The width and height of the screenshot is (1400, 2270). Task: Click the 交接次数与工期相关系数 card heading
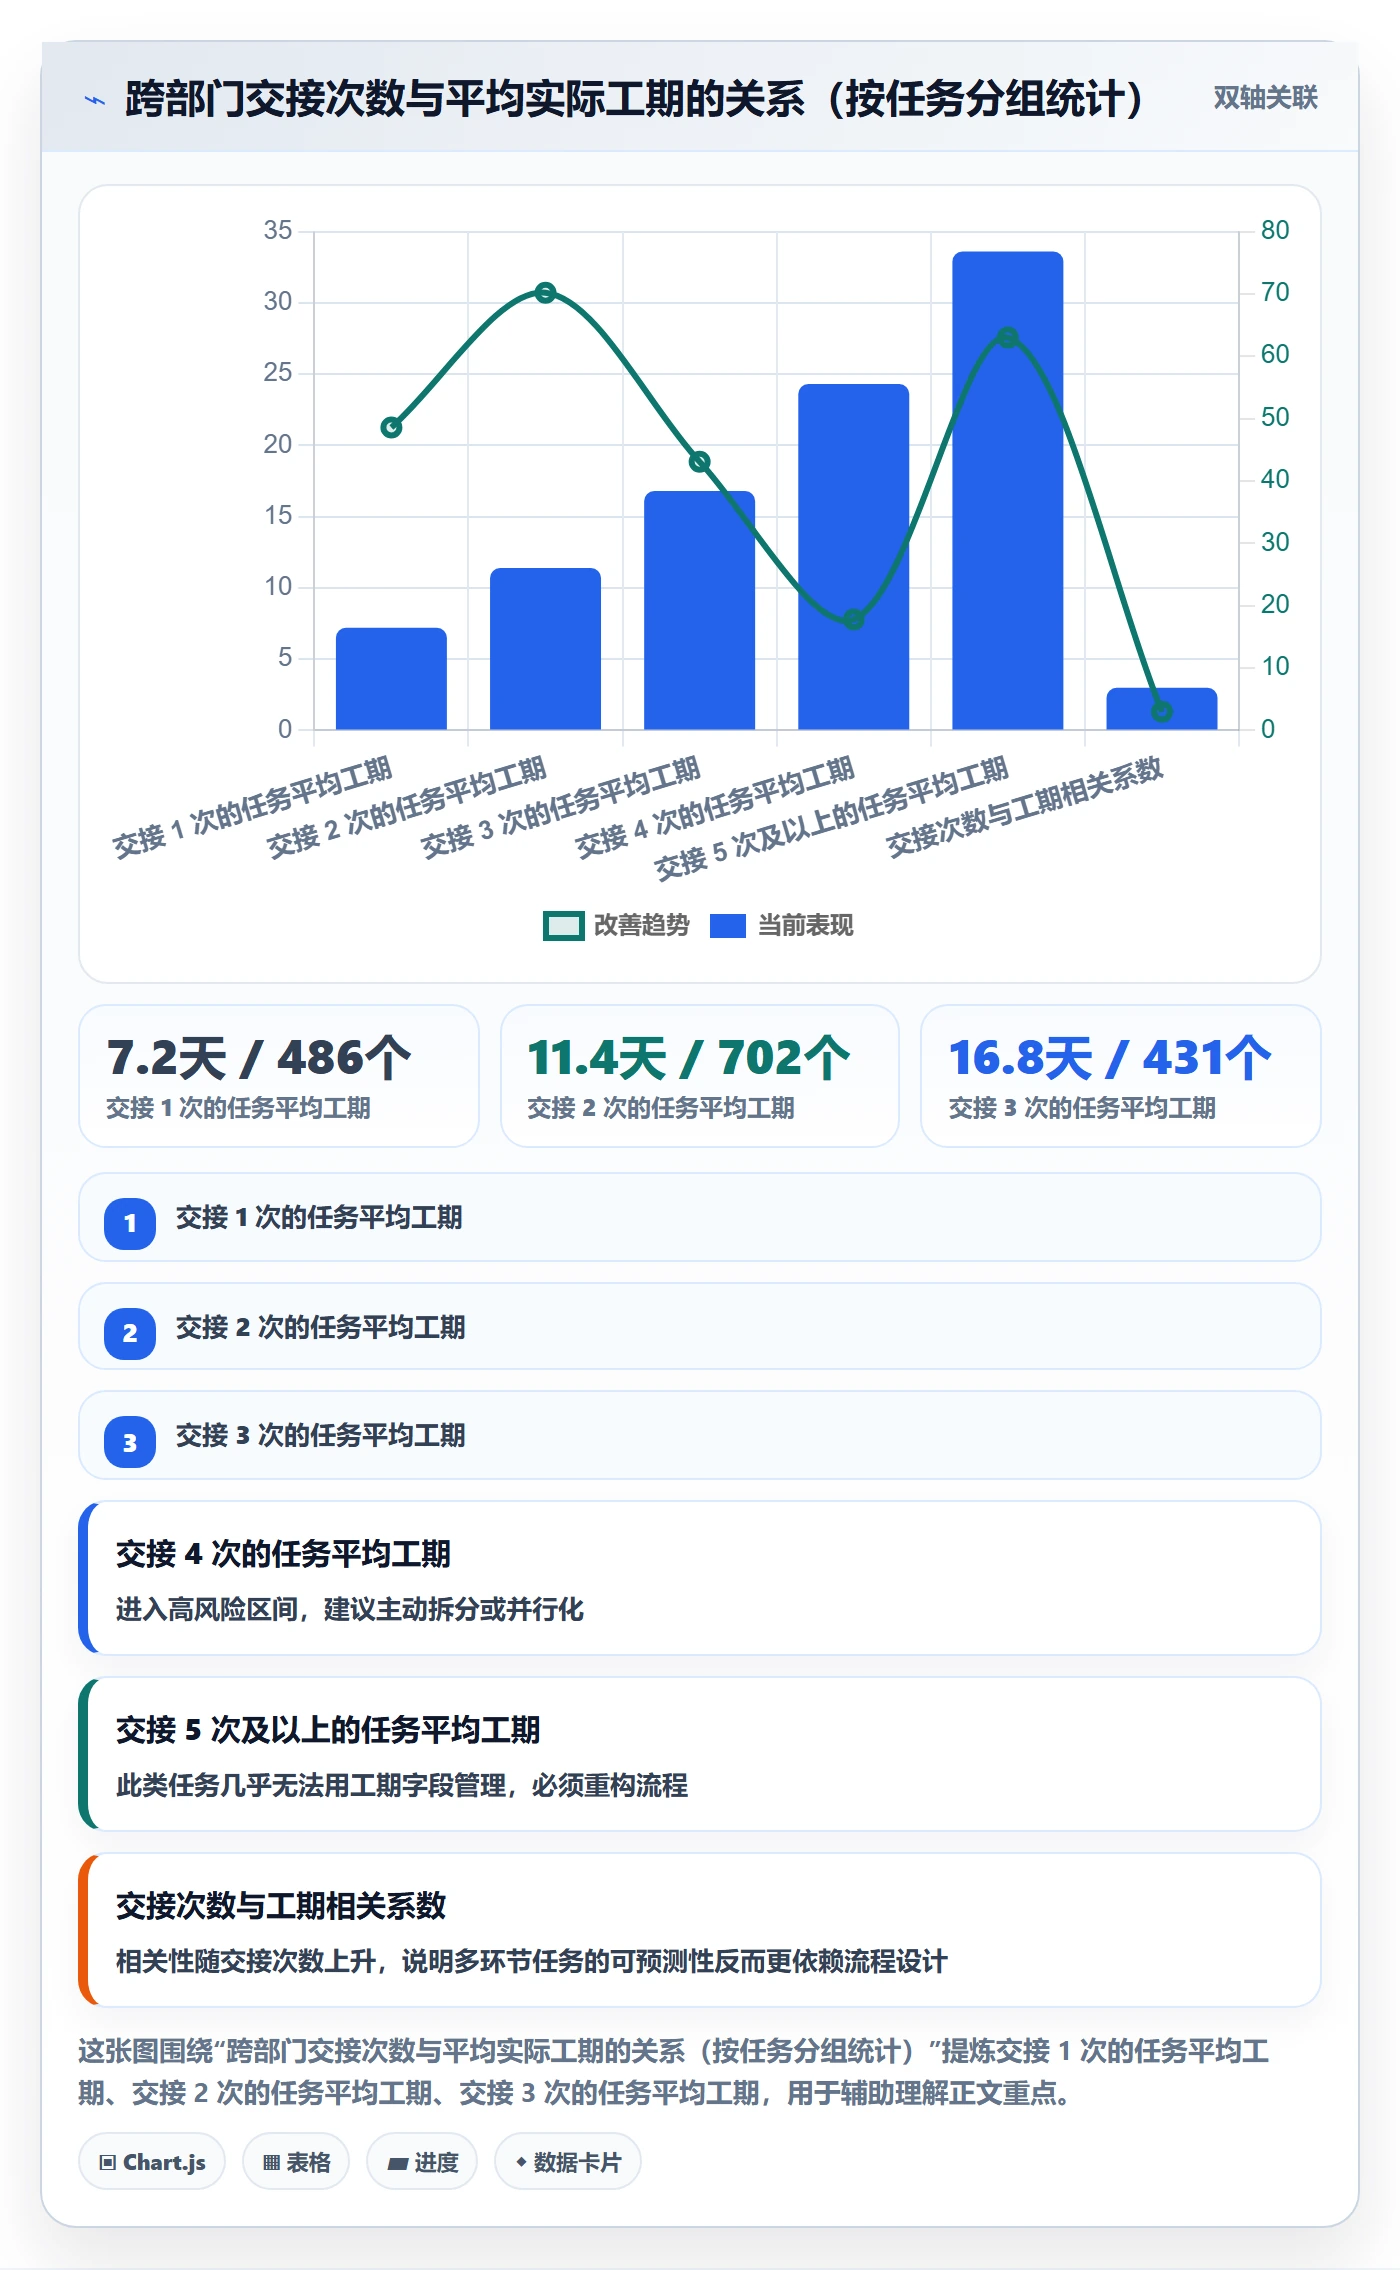(281, 1906)
